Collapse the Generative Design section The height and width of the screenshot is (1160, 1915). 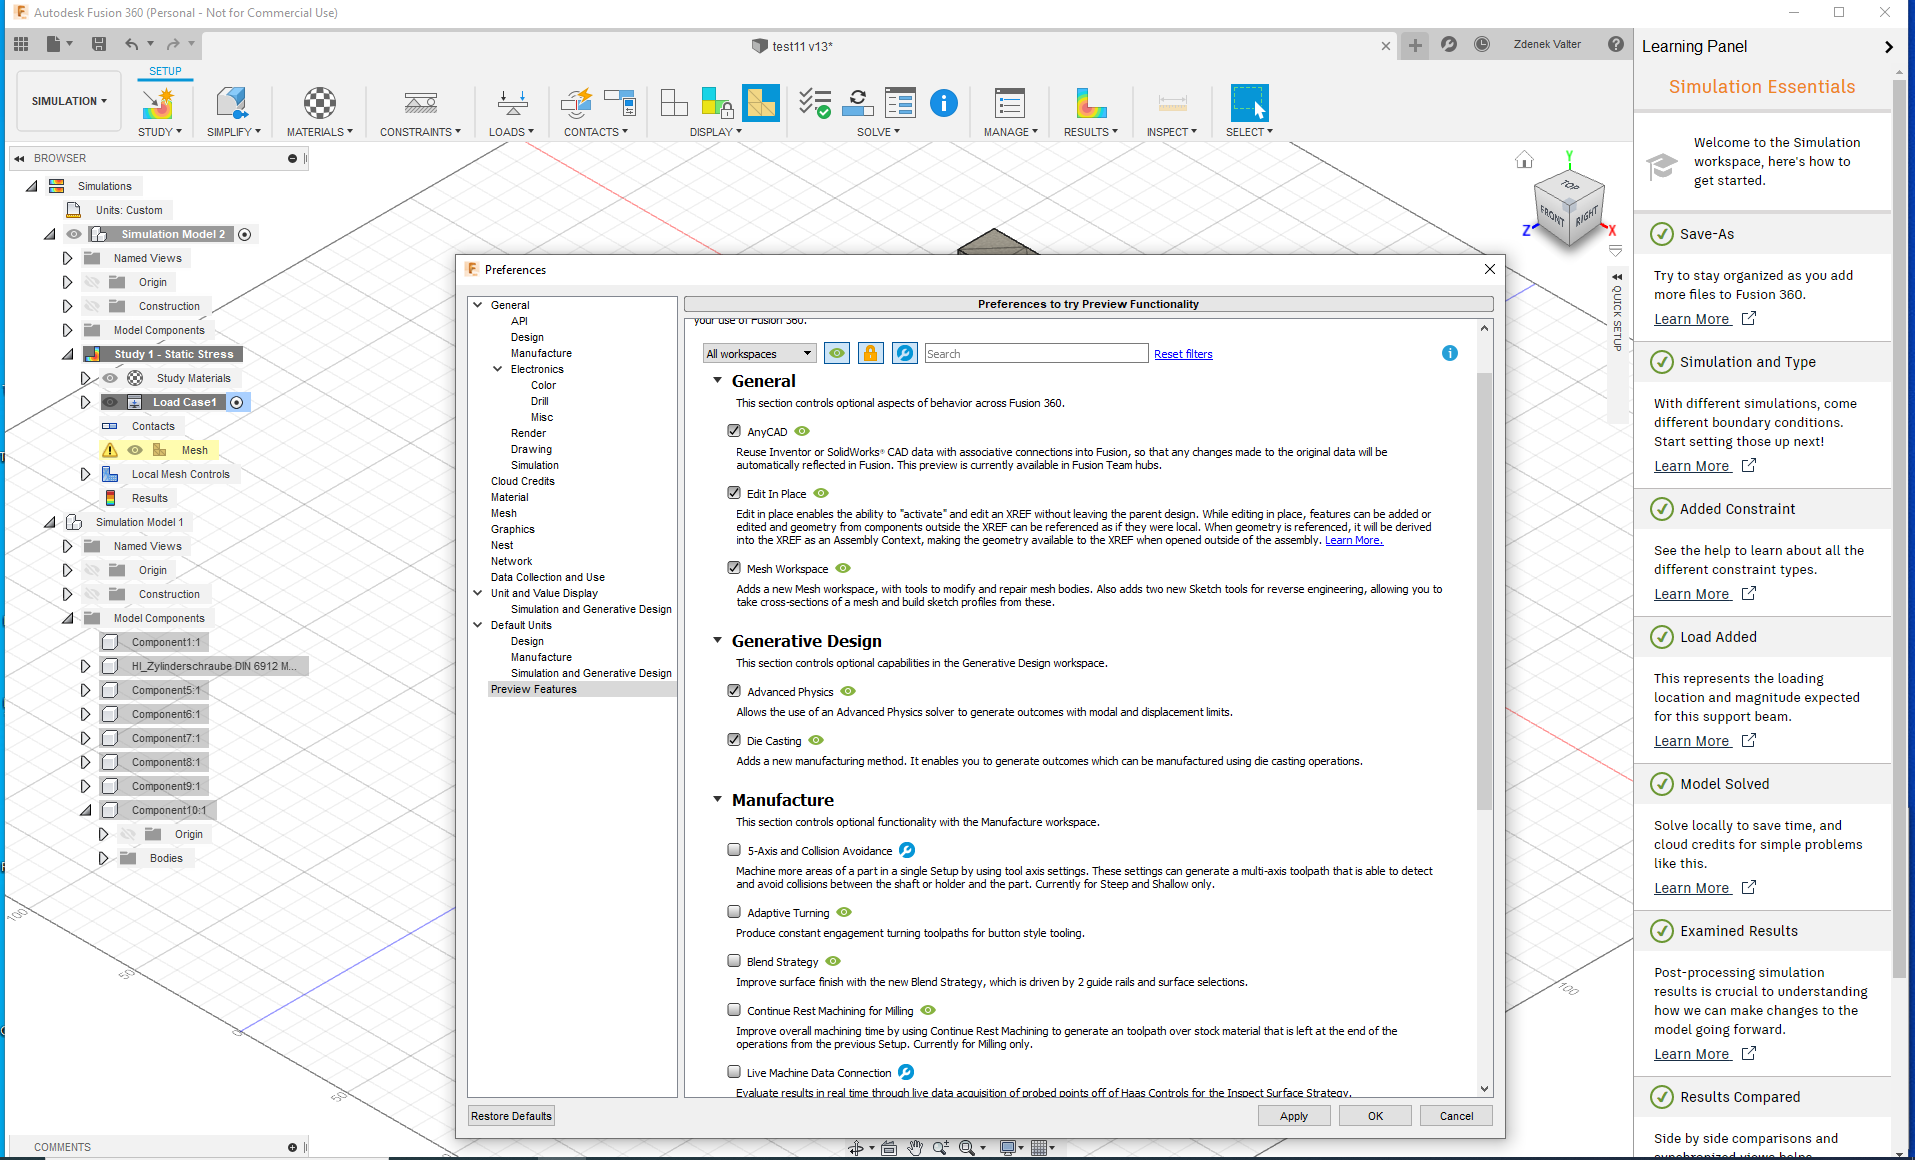click(717, 640)
